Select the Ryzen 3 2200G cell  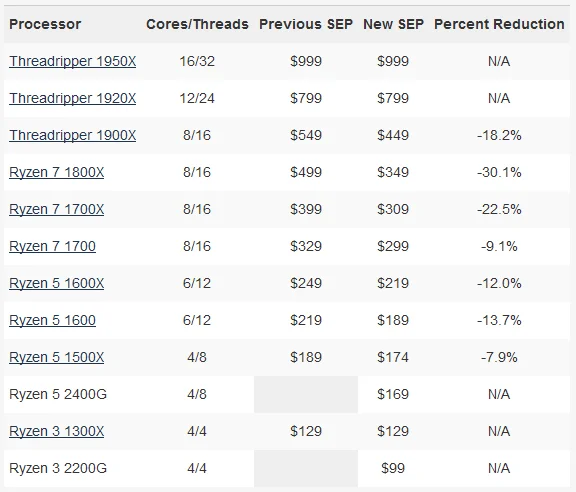[x=58, y=468]
